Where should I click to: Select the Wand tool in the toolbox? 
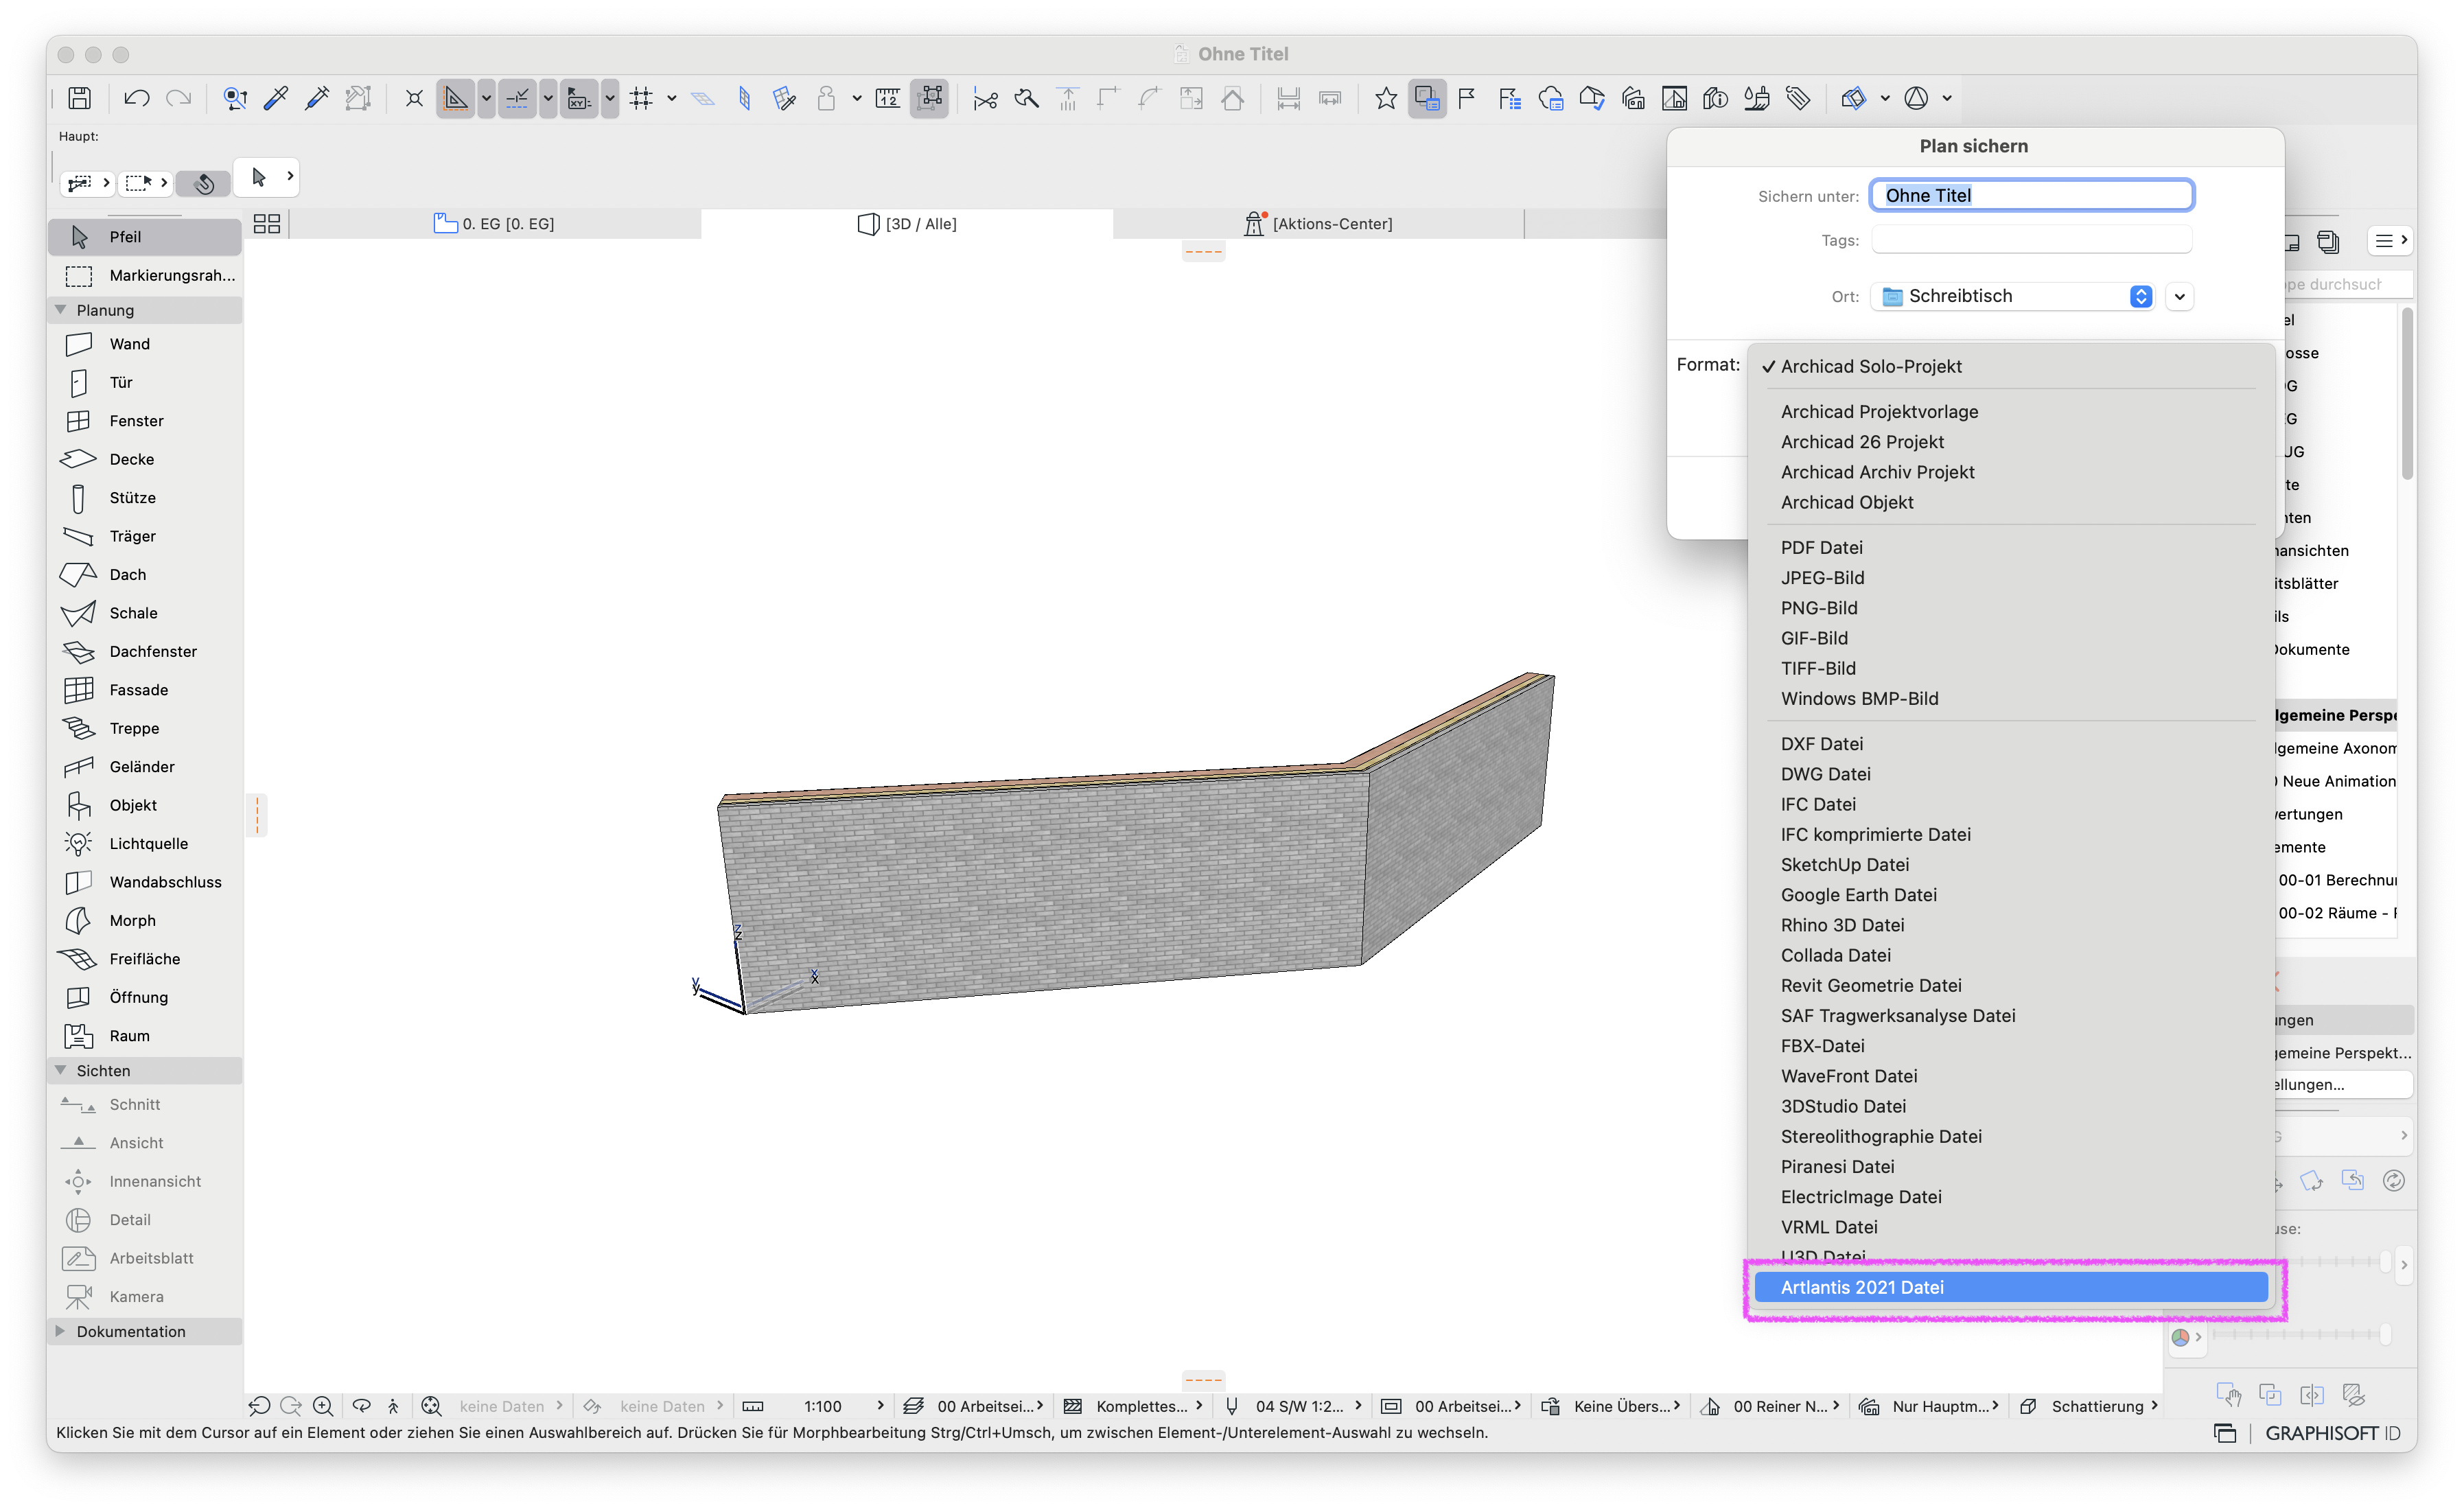pos(145,344)
